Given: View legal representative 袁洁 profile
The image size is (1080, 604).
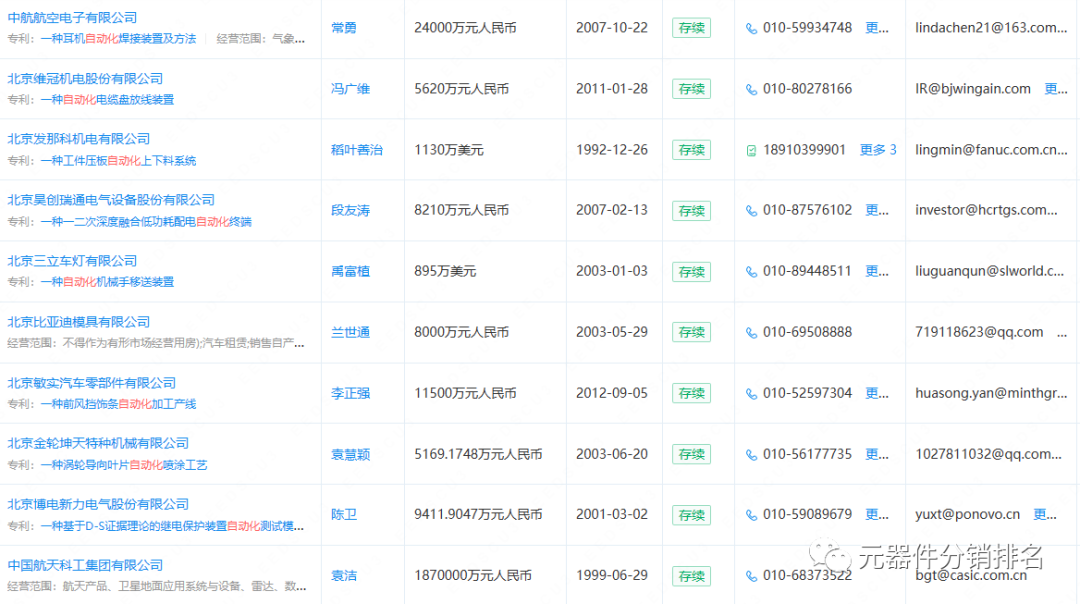Looking at the screenshot, I should click(x=344, y=576).
